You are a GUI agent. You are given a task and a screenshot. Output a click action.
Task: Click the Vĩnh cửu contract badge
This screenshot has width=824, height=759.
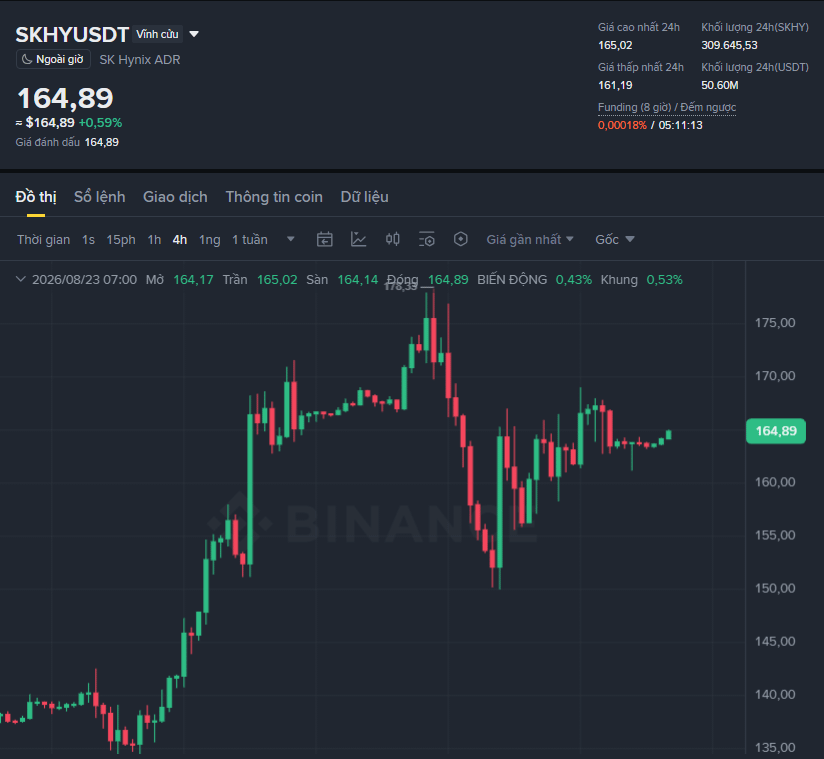[x=157, y=34]
